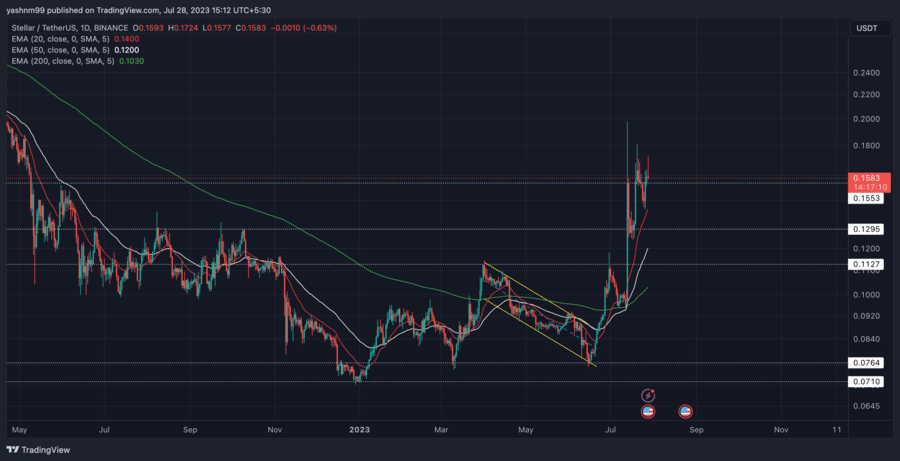The width and height of the screenshot is (900, 461).
Task: Click the 0.1000 price axis label
Action: coord(867,295)
